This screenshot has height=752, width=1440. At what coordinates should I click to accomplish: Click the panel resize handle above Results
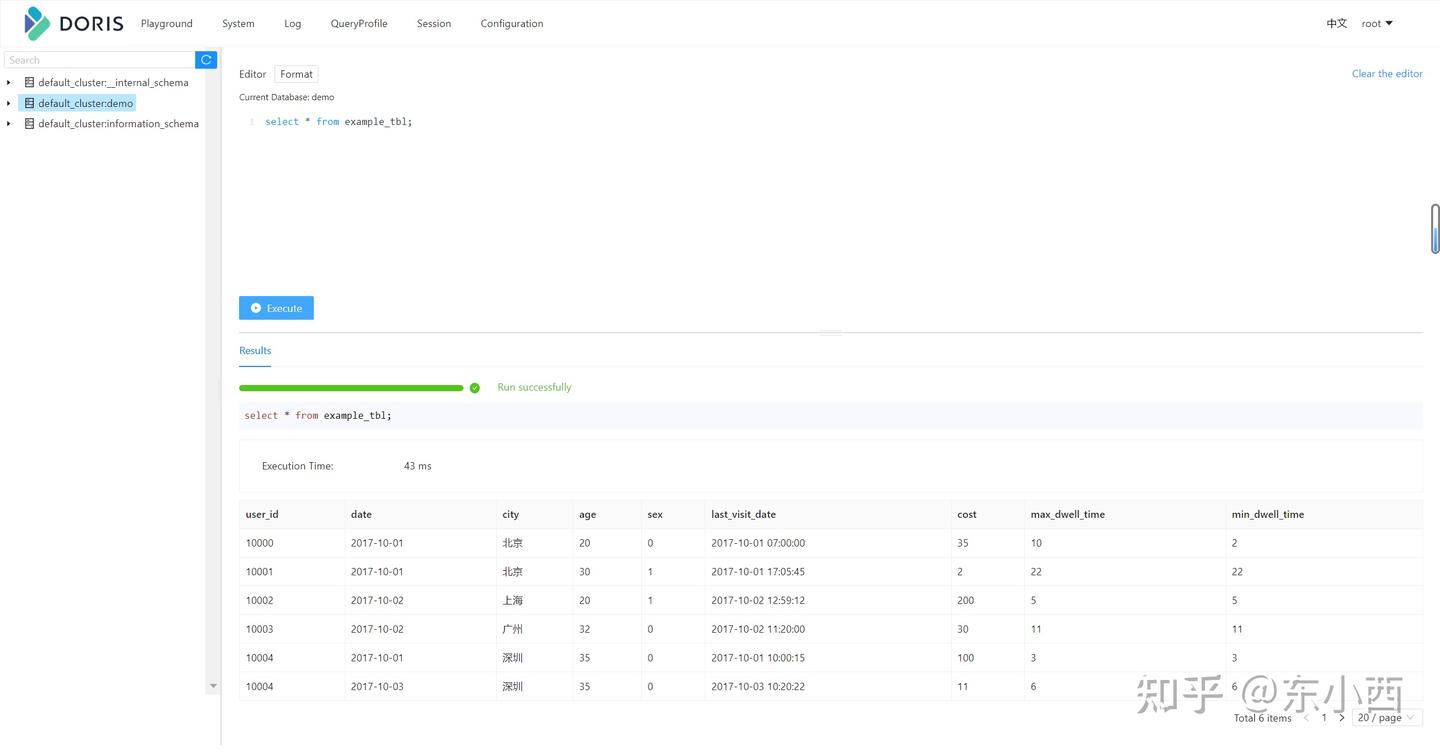pos(830,333)
